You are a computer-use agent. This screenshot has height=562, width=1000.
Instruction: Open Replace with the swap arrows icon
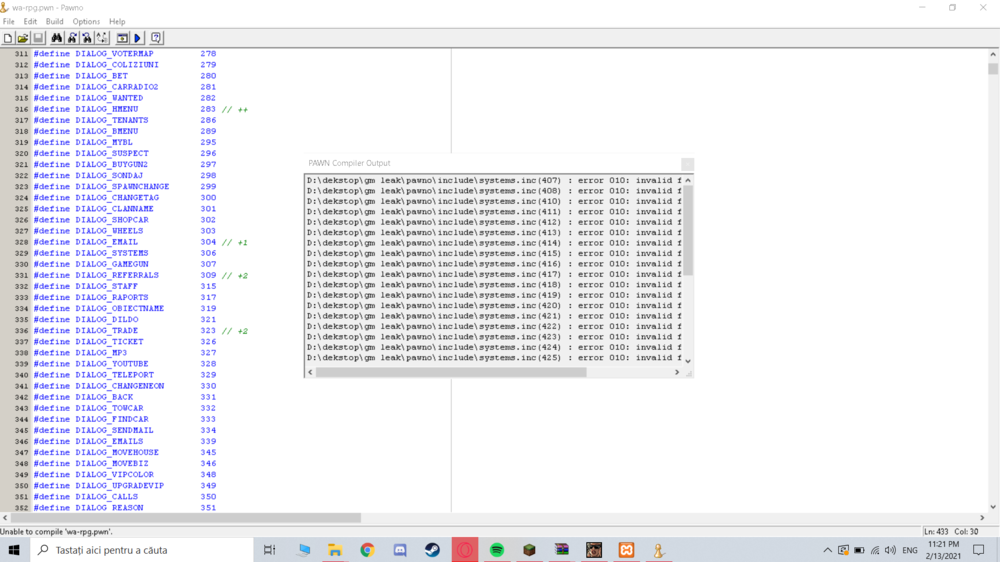(x=102, y=38)
